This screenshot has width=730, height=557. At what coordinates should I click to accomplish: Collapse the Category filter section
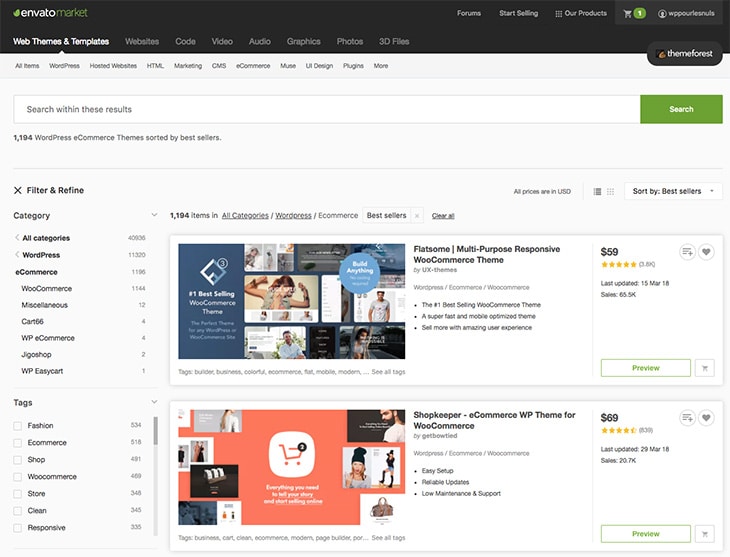(154, 215)
